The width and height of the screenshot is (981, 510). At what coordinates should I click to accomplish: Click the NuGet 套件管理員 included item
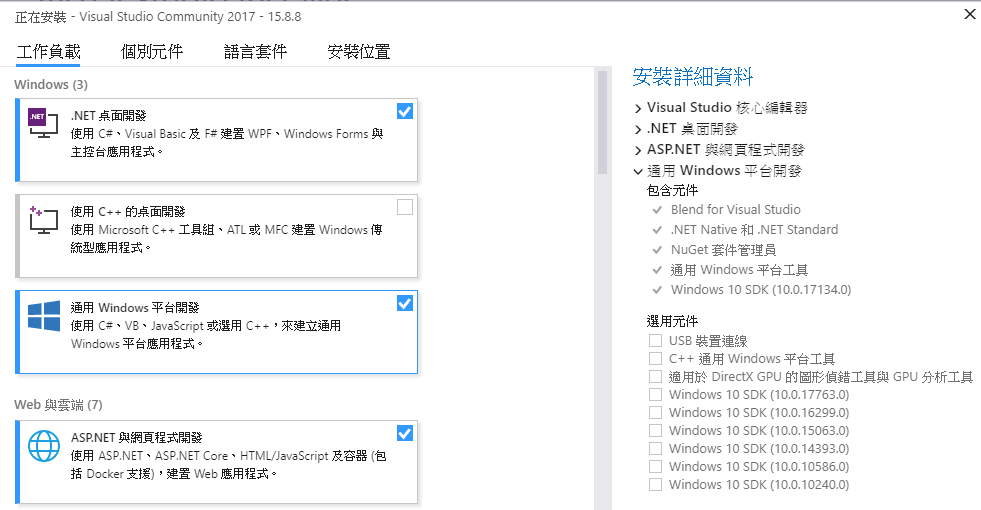point(723,250)
